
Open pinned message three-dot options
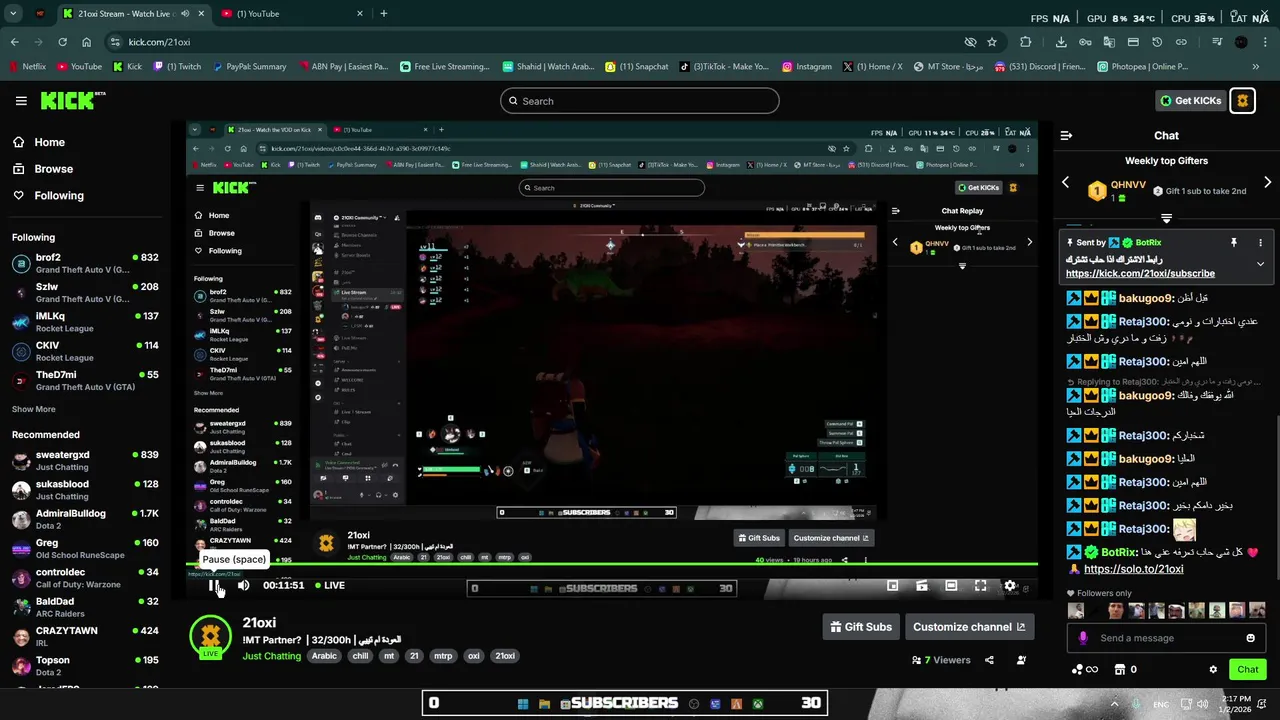click(x=1260, y=243)
